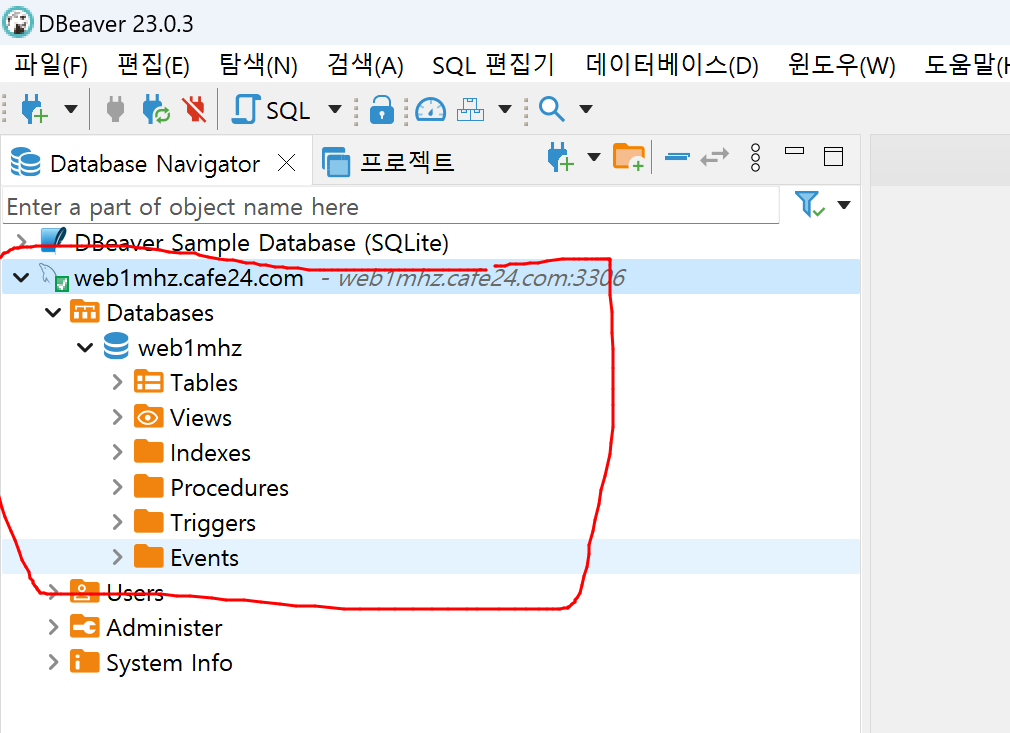Open dropdown arrow next to filter funnel
The width and height of the screenshot is (1010, 733).
(x=844, y=205)
